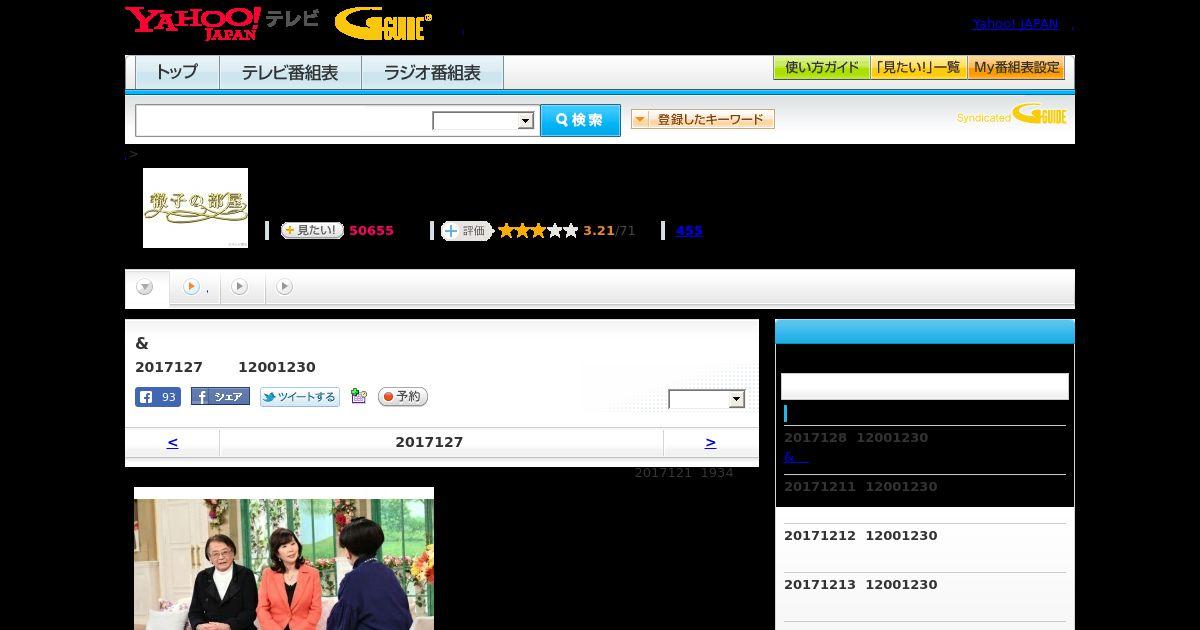Click the G-GUIDE logo in header
1200x630 pixels.
(x=383, y=24)
